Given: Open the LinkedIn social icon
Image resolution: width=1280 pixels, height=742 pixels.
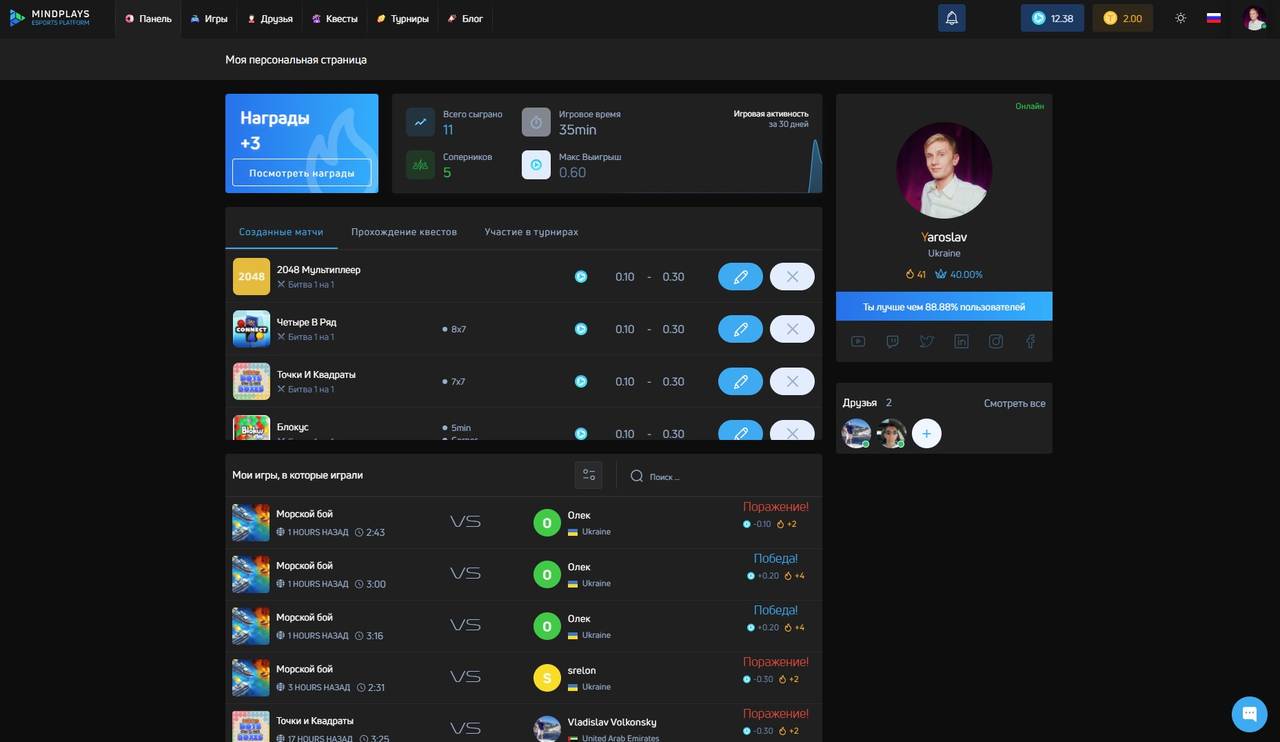Looking at the screenshot, I should pyautogui.click(x=961, y=341).
